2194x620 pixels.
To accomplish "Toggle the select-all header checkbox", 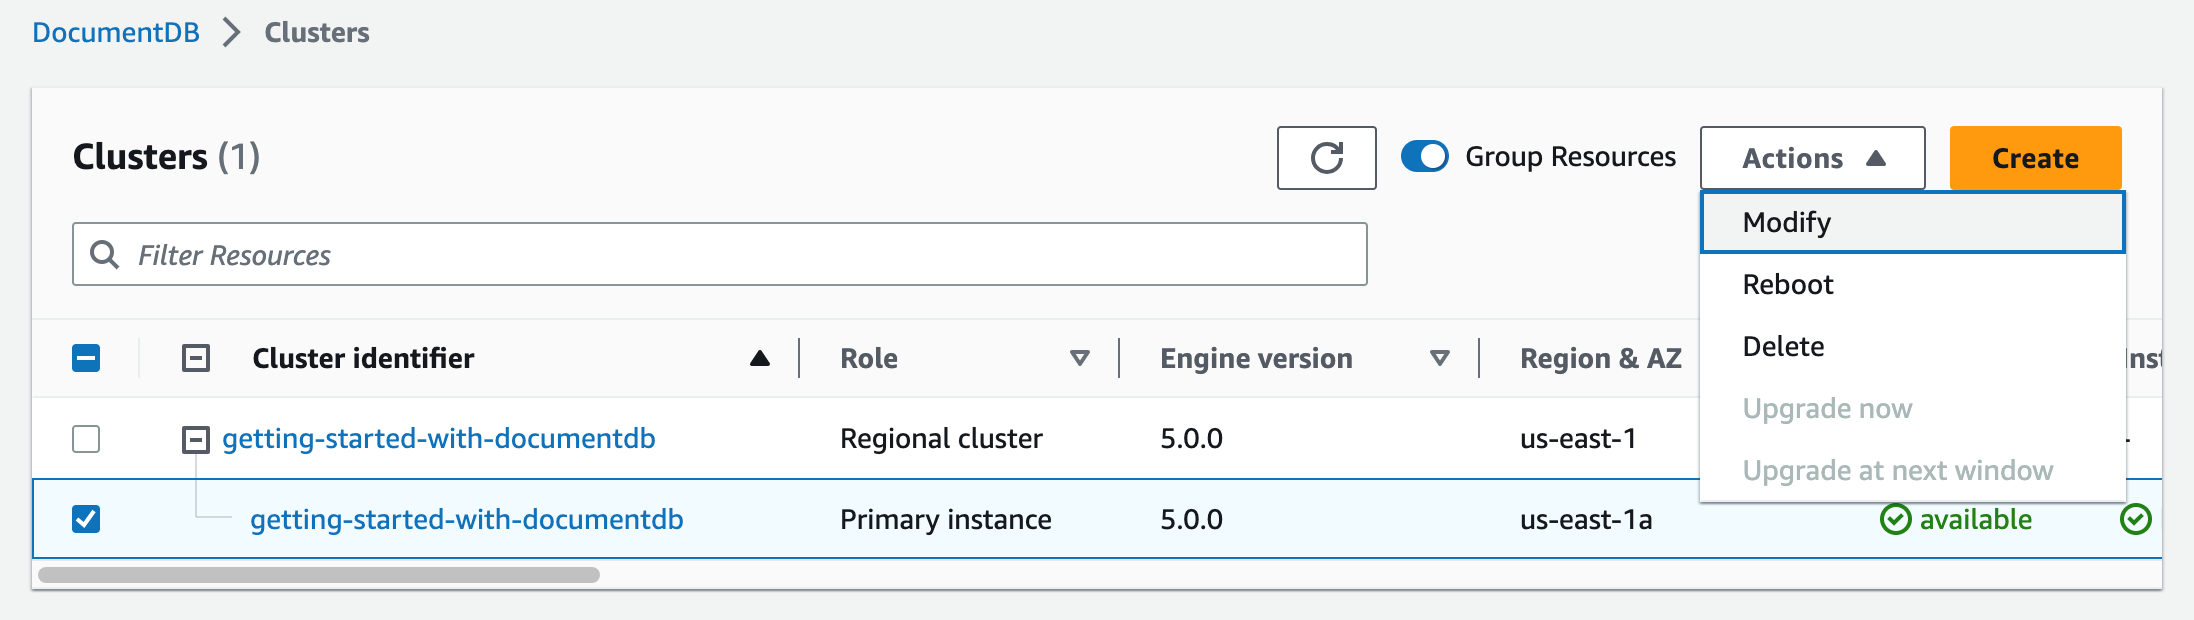I will point(86,358).
